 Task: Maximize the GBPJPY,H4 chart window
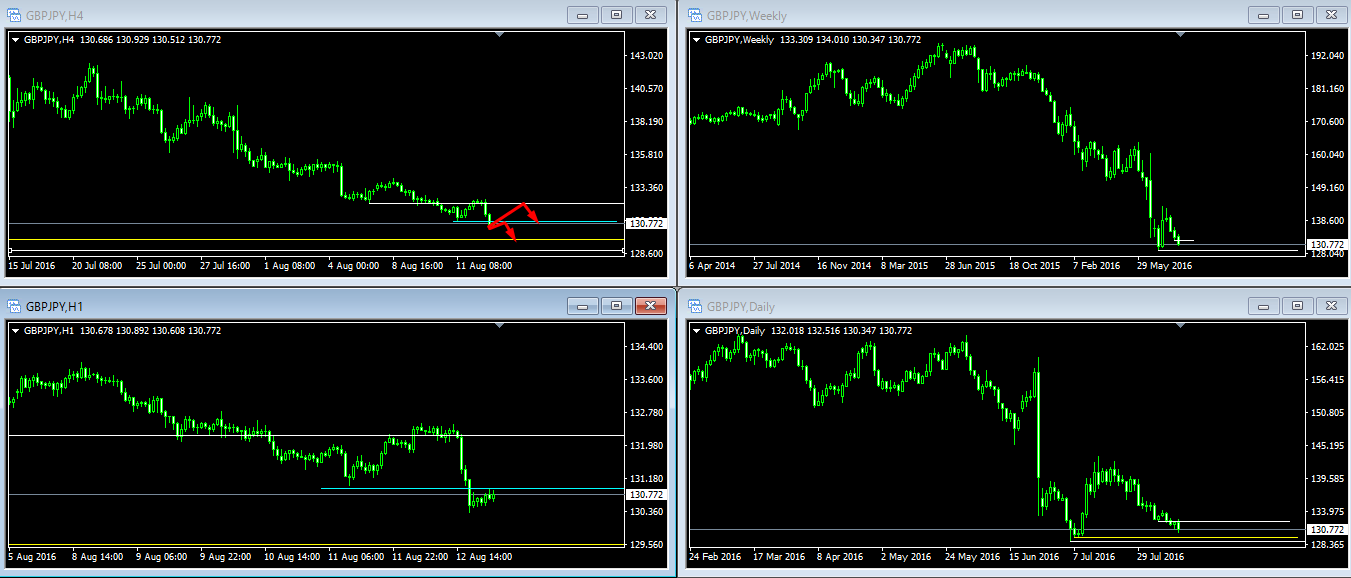[617, 15]
